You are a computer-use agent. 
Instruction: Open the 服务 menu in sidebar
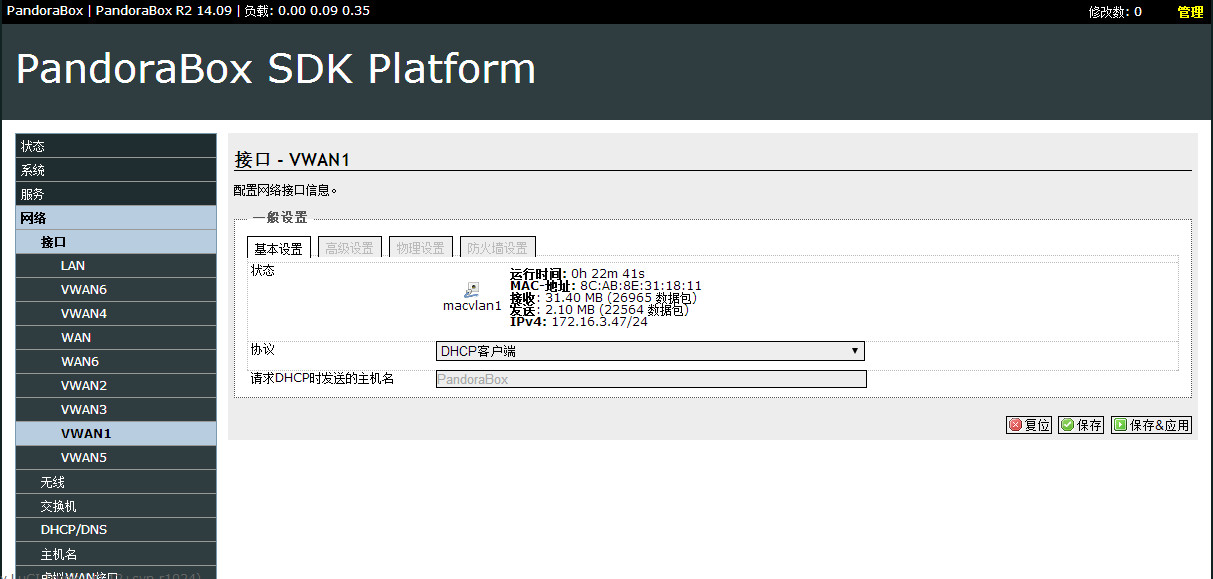[x=116, y=194]
